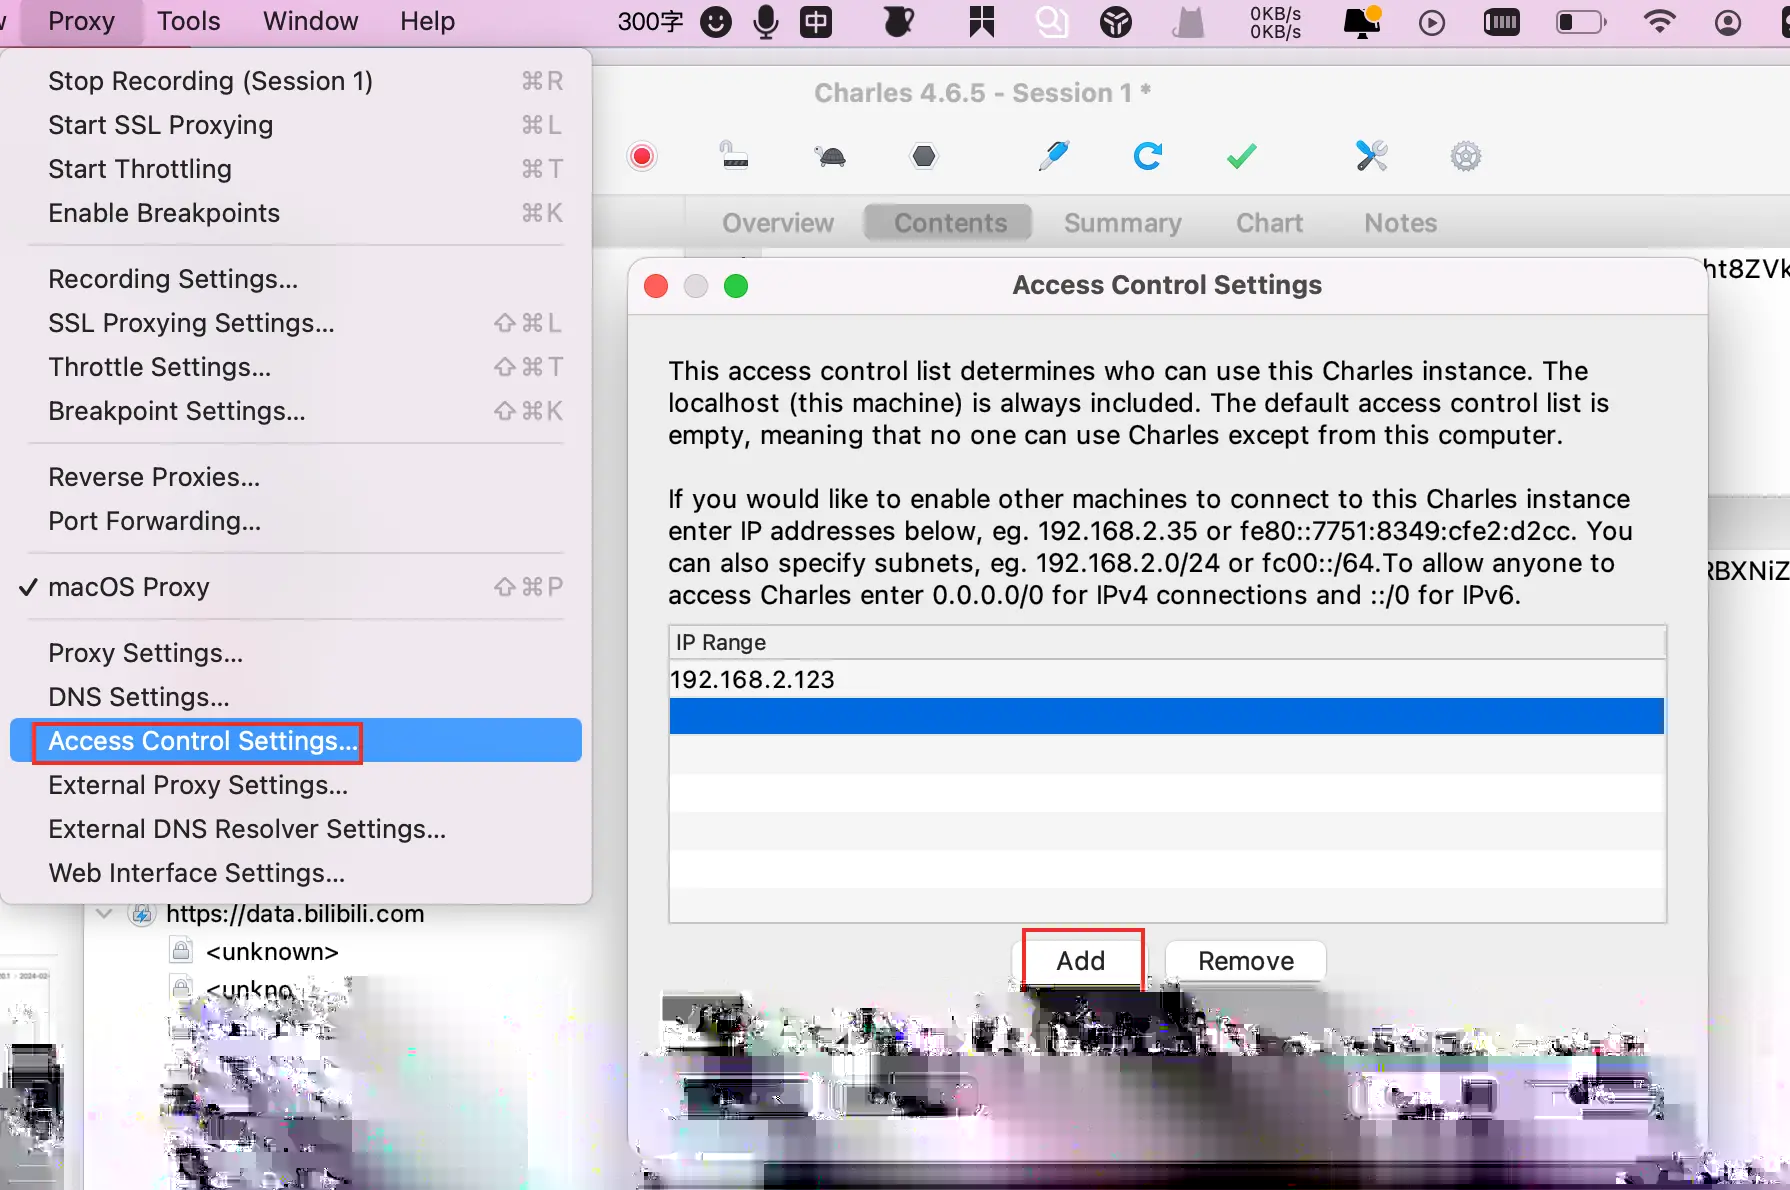Click the bookmark ribbon menu bar icon
Screen dimensions: 1790x1190
[x=982, y=22]
